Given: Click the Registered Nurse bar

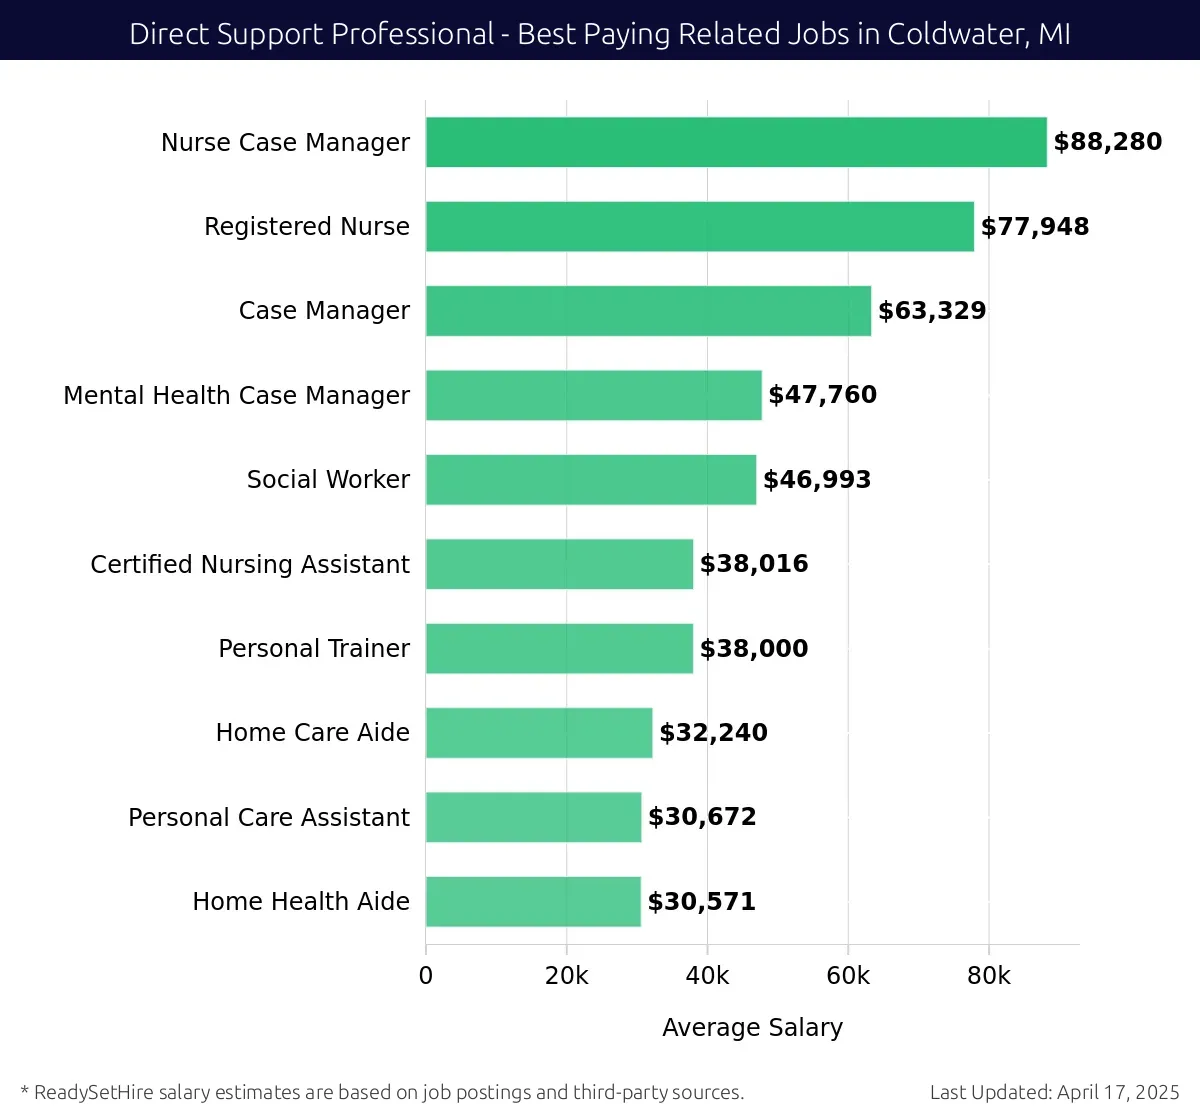Looking at the screenshot, I should point(700,226).
